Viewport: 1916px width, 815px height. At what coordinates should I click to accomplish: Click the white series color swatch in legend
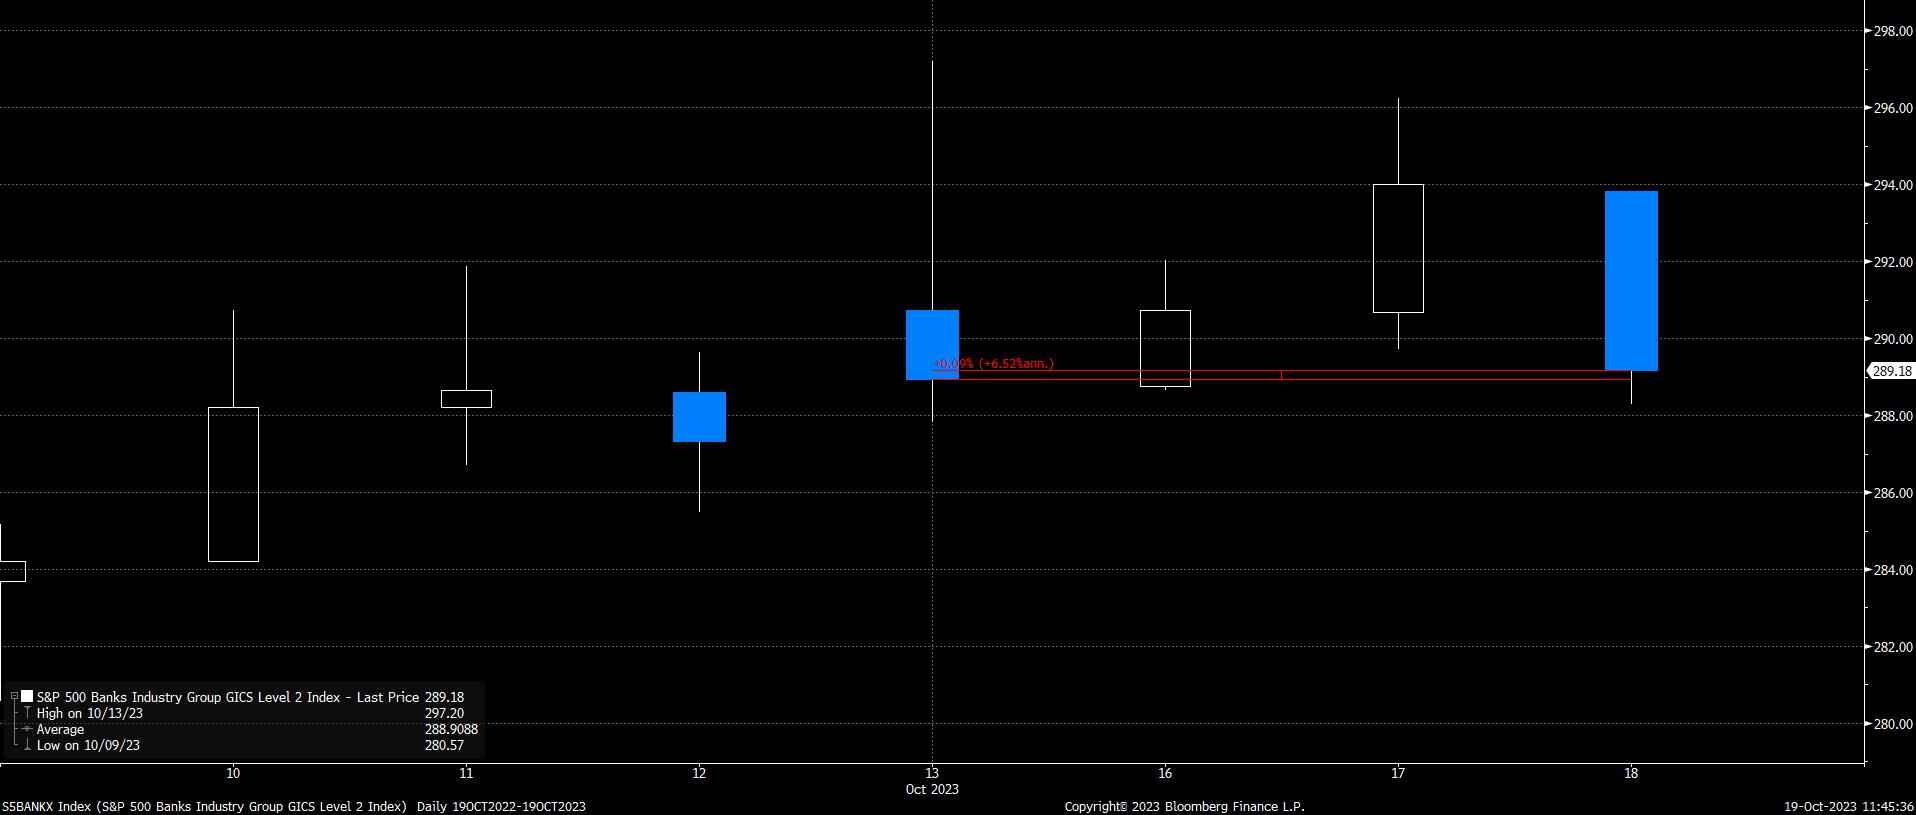coord(28,696)
